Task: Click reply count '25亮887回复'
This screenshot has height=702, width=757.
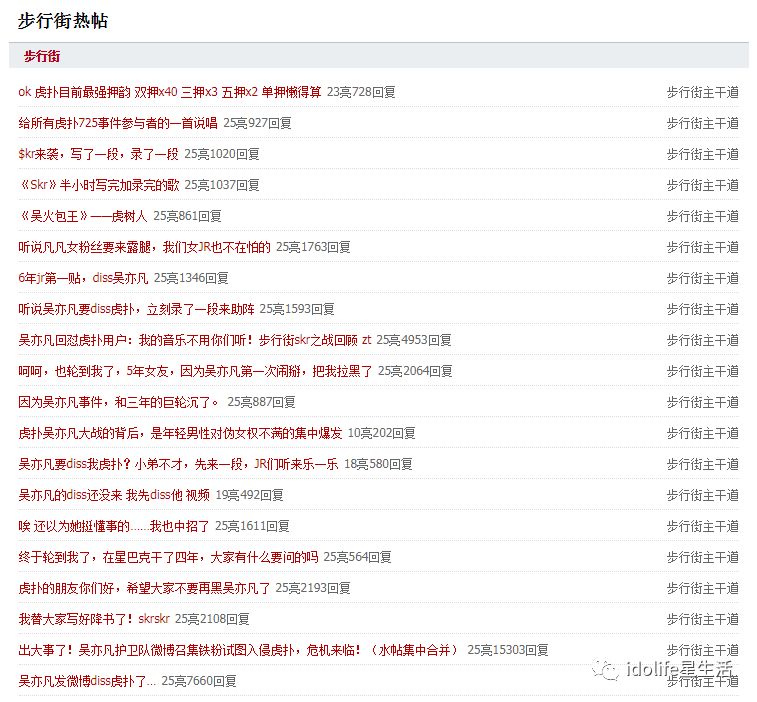Action: (261, 402)
